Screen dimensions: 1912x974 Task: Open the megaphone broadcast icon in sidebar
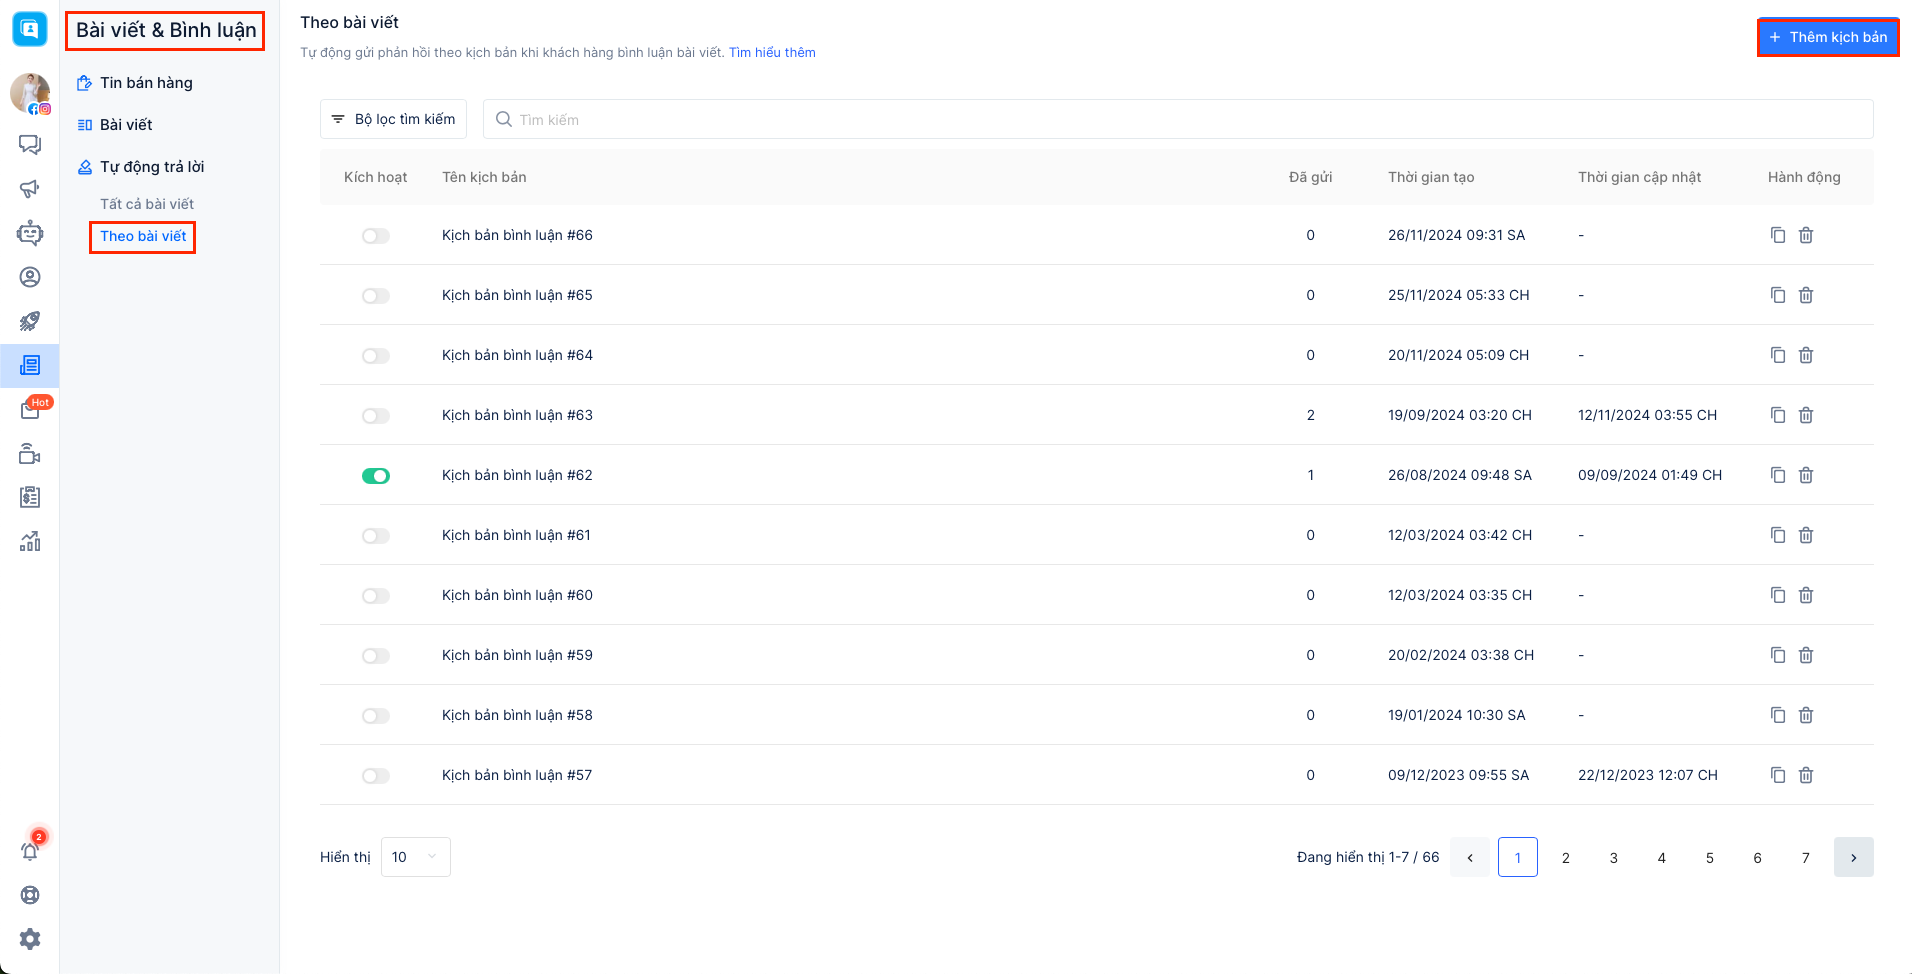pos(30,189)
